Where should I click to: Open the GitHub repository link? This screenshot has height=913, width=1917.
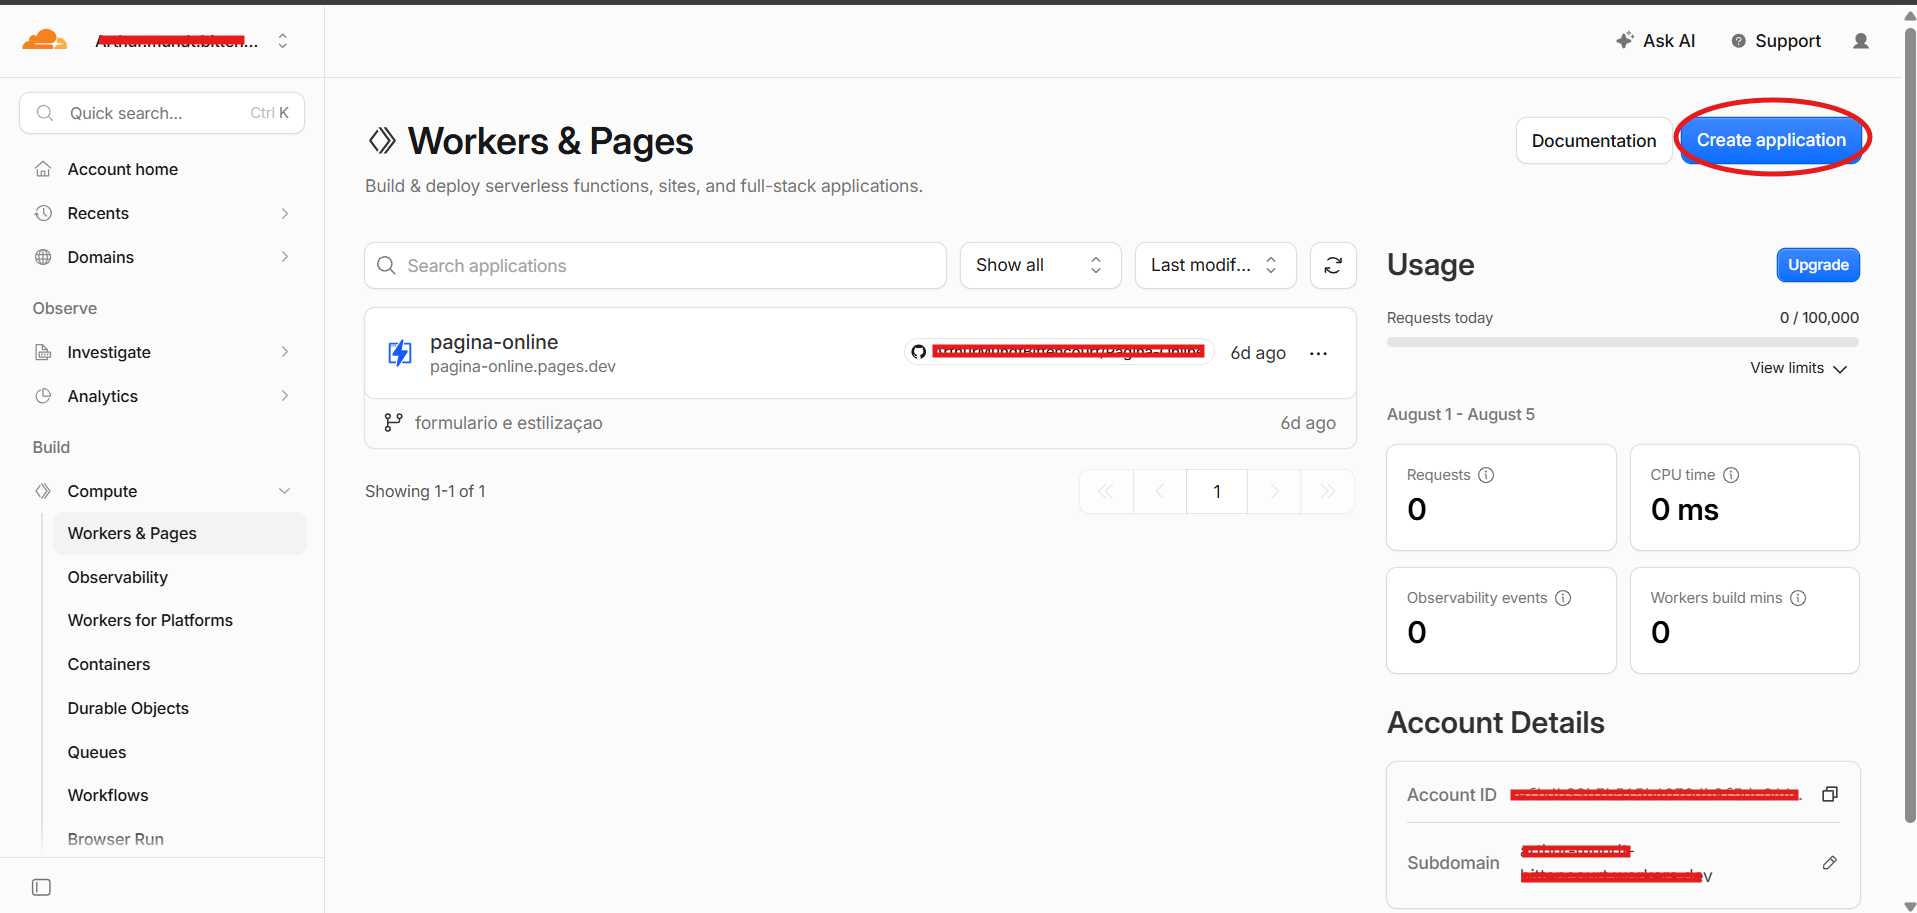click(1059, 352)
